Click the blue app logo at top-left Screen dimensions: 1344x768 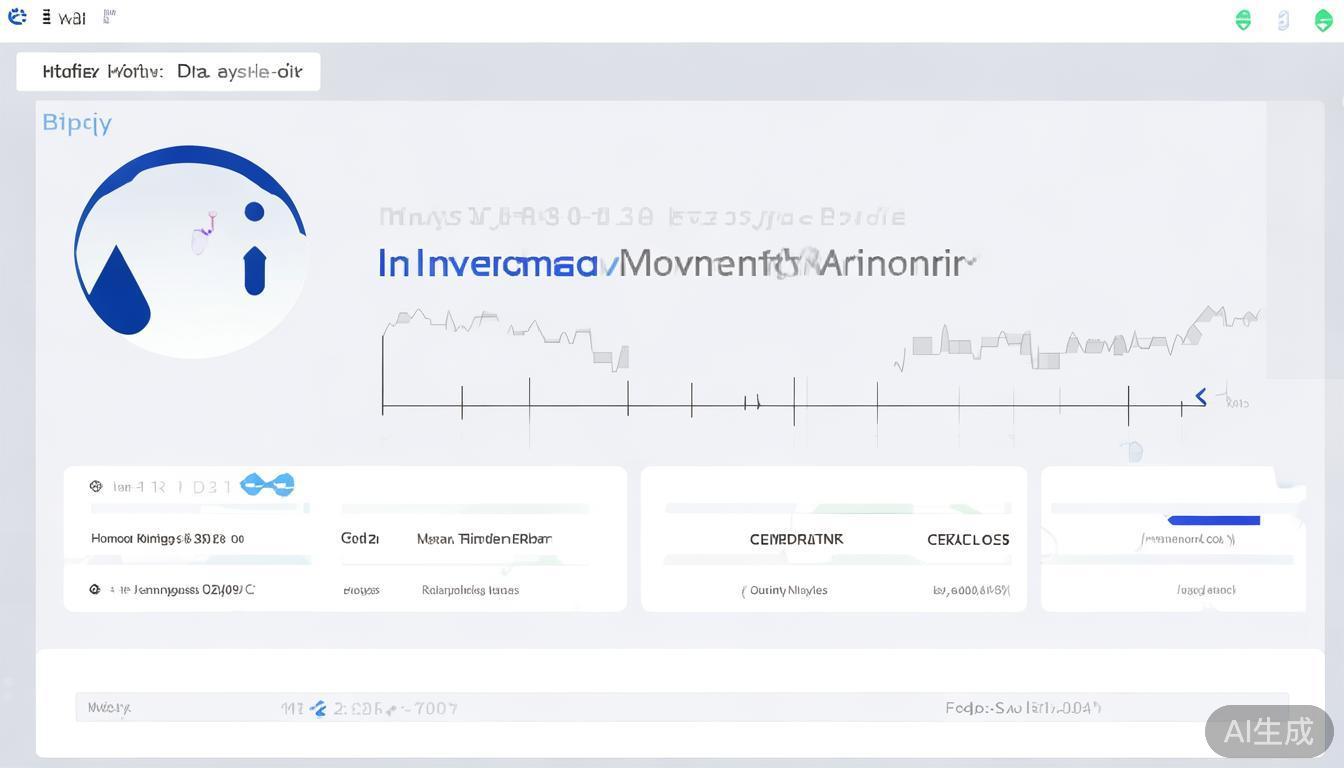click(x=17, y=16)
